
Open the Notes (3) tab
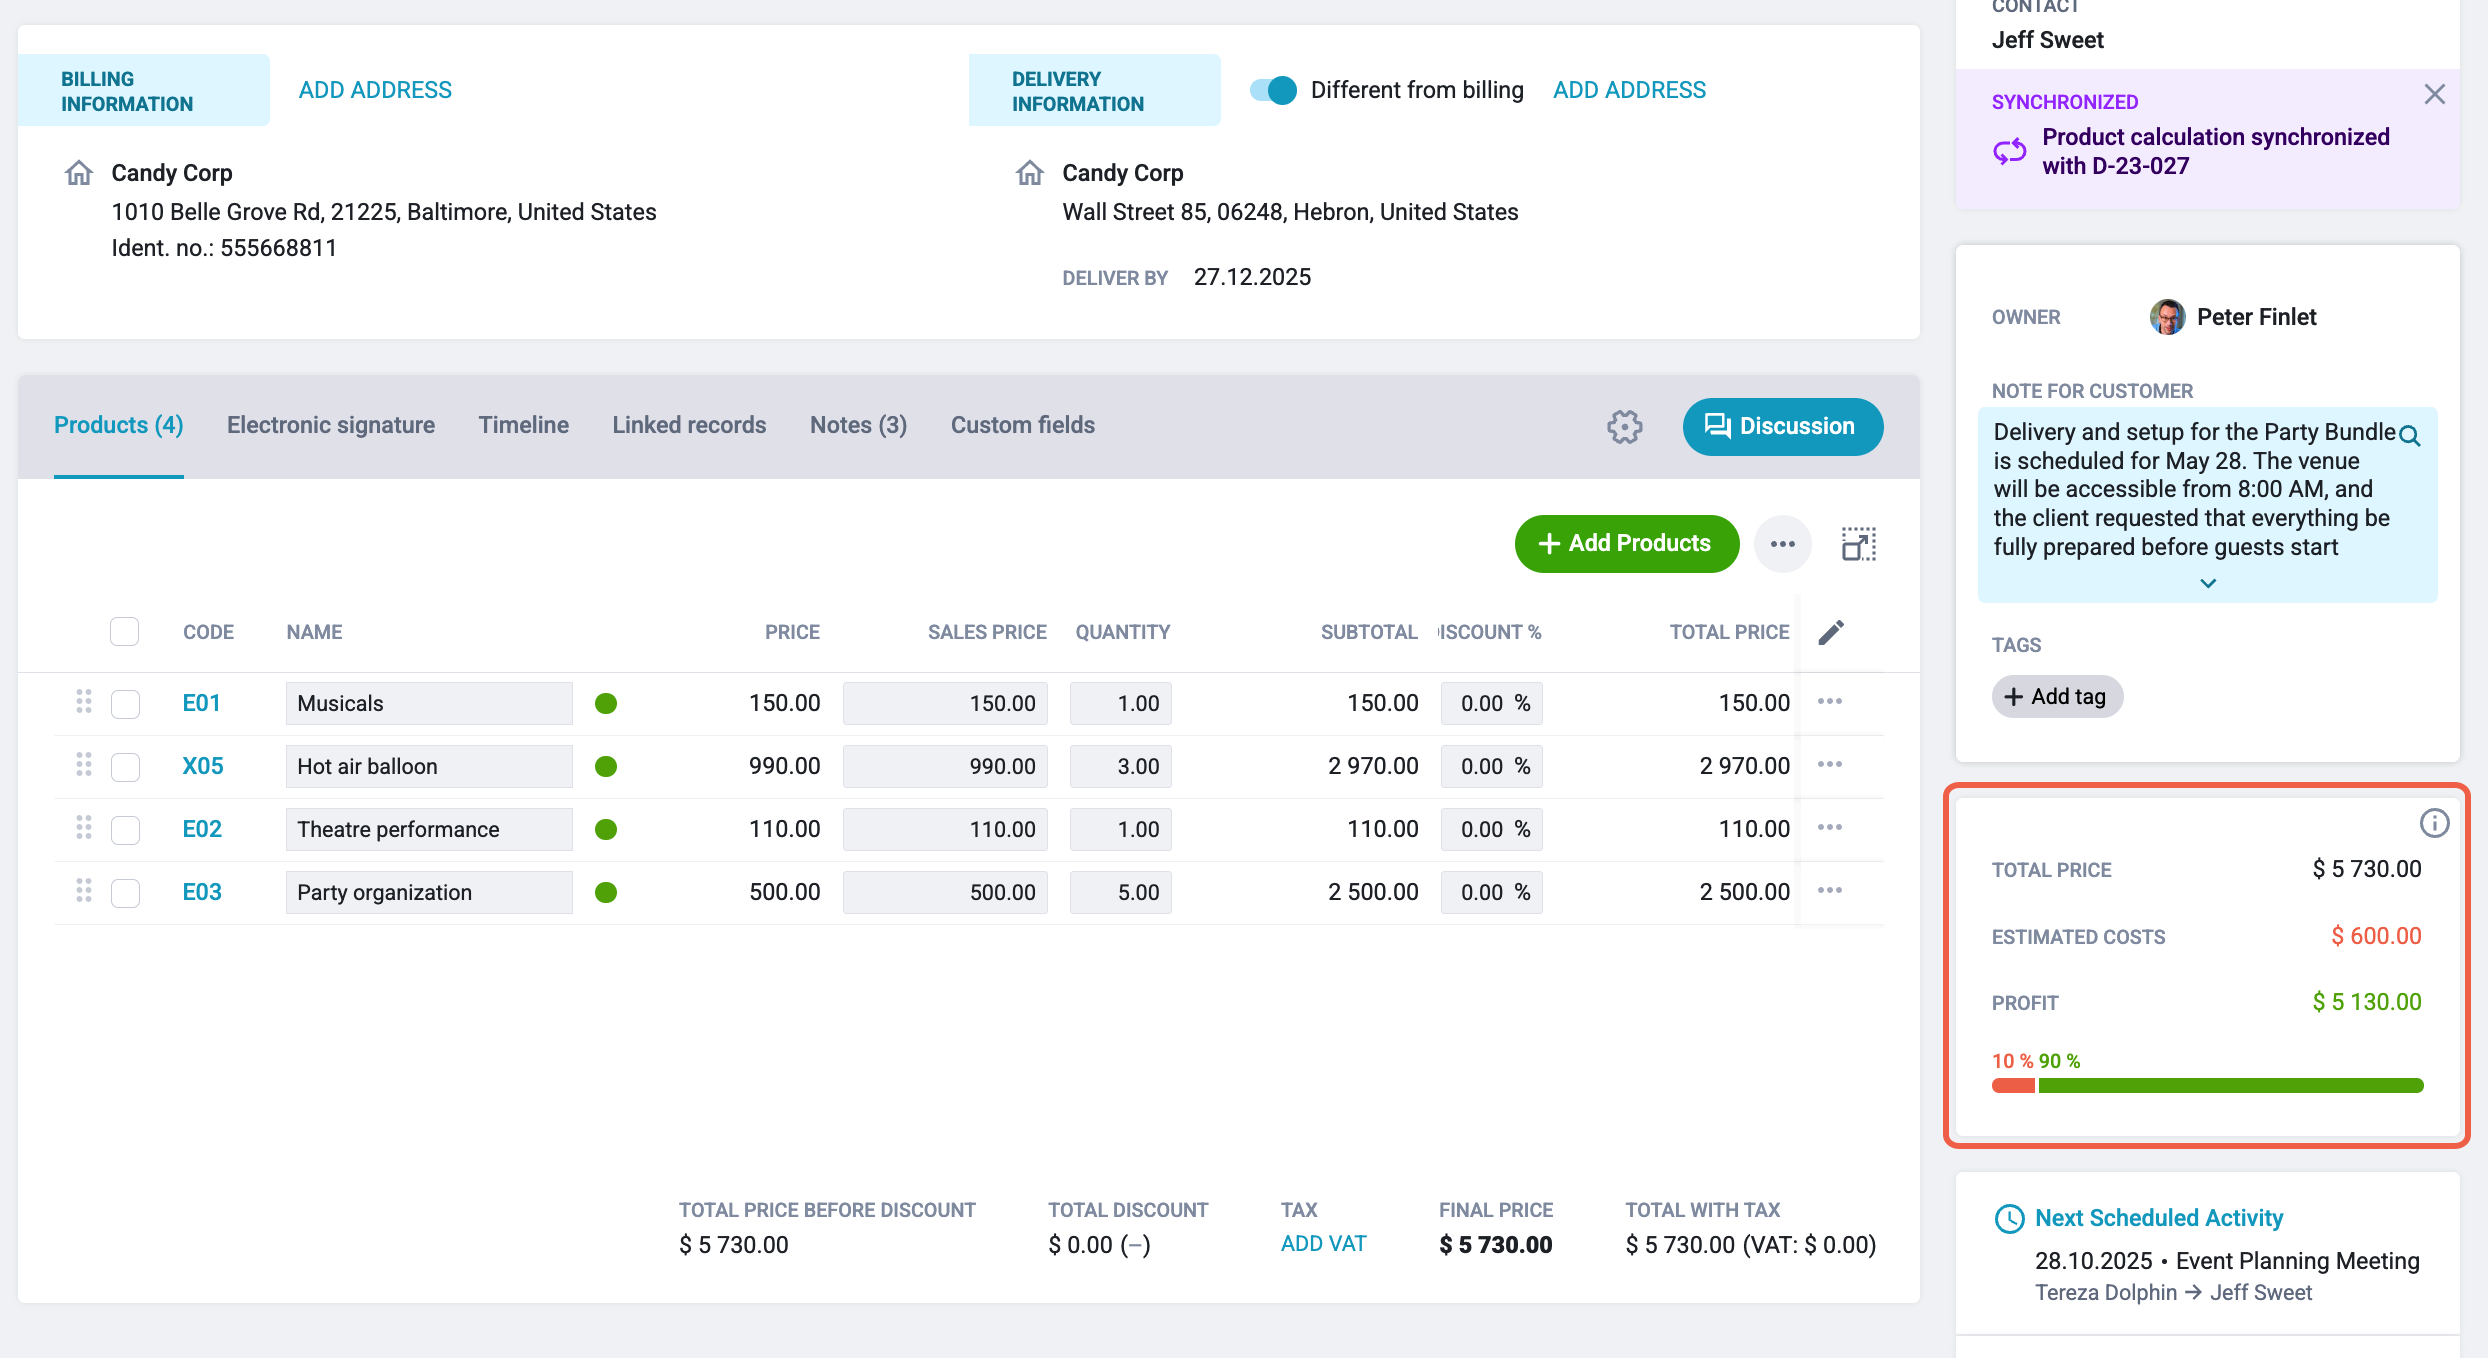[x=858, y=425]
